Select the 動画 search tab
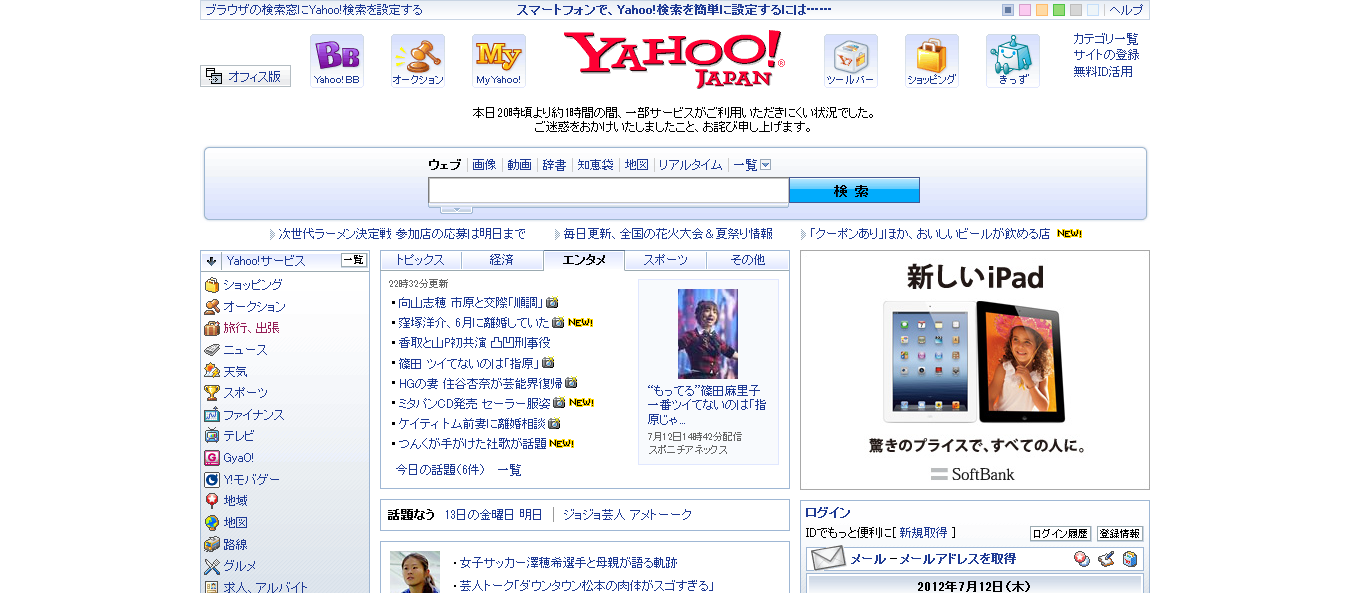 pos(519,165)
